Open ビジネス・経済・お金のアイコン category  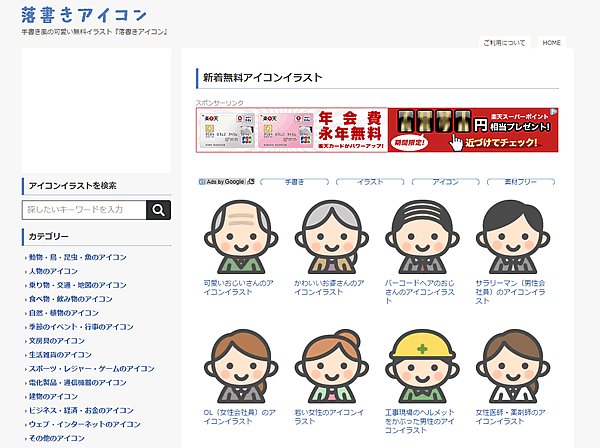81,411
